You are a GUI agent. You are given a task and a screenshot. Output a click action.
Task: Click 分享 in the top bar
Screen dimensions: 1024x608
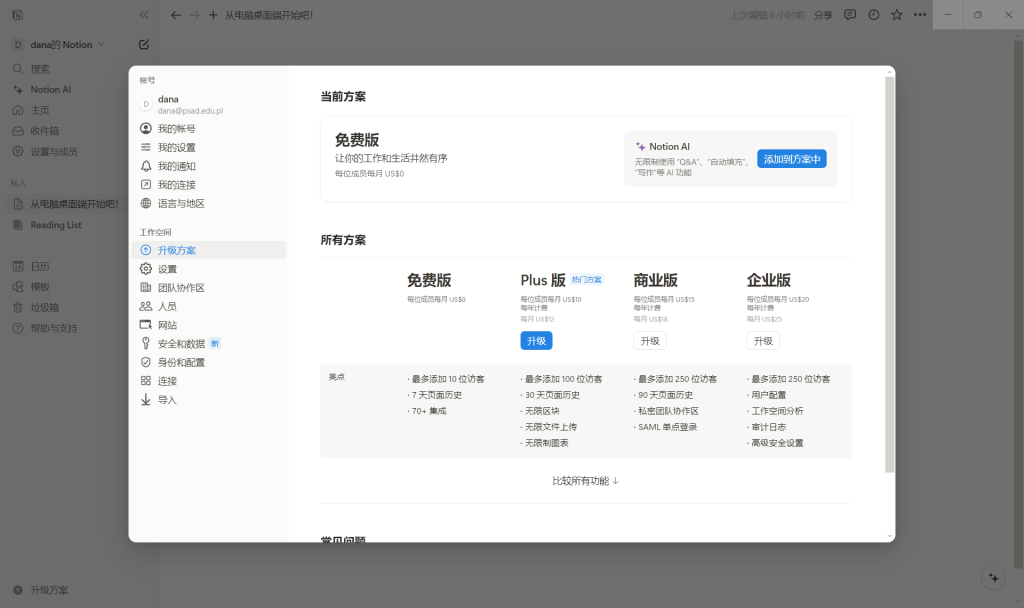click(x=823, y=15)
